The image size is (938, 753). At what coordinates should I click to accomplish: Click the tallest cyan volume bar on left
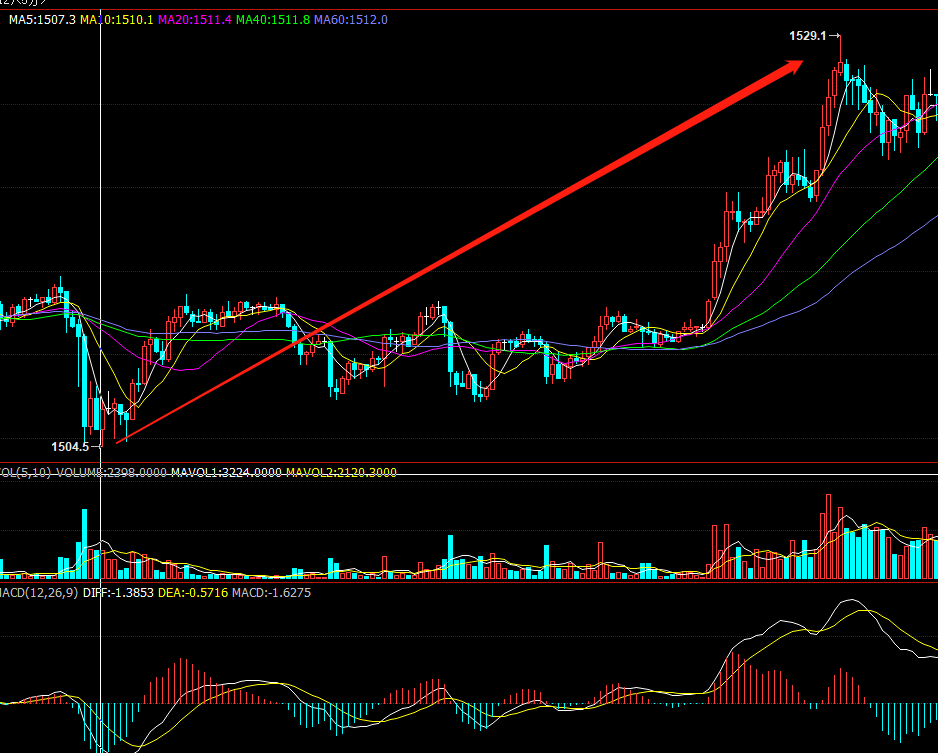[x=83, y=545]
